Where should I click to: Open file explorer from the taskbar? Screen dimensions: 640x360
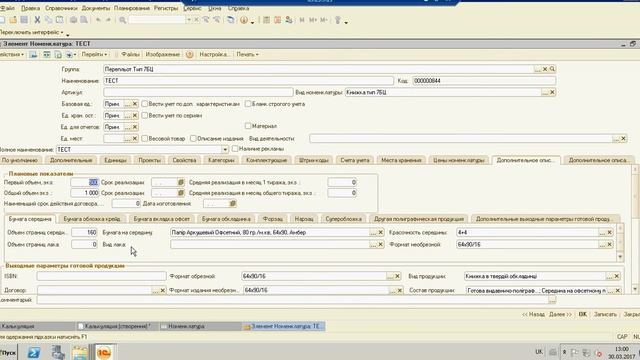pos(80,352)
